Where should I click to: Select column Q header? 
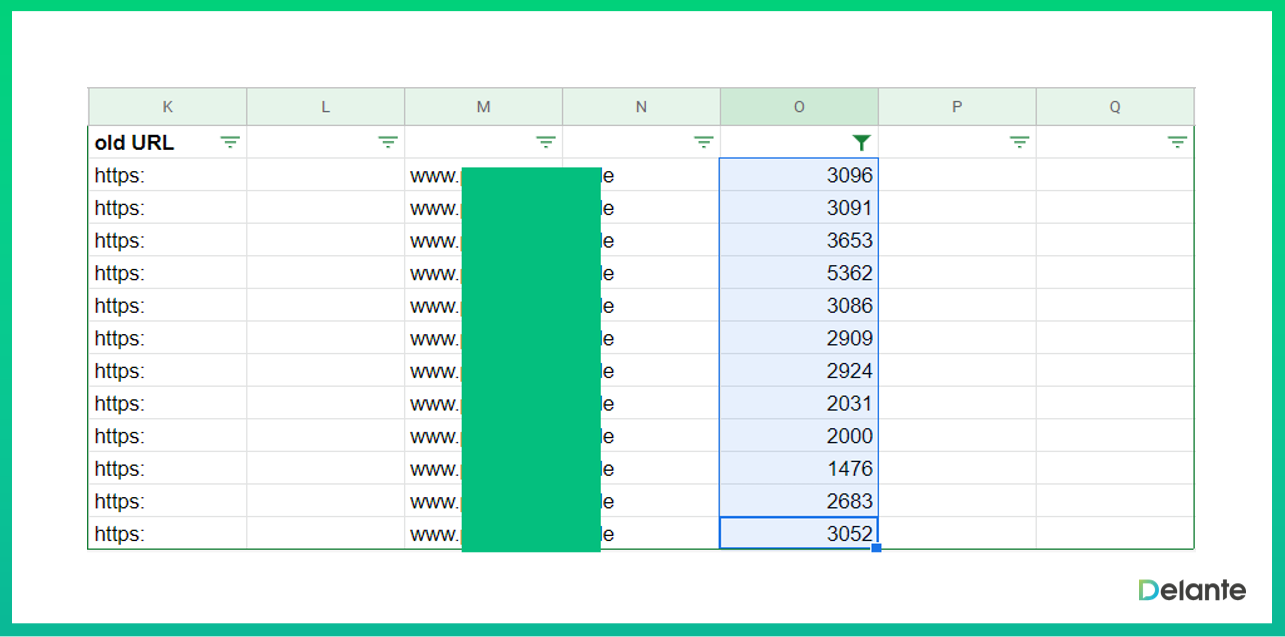[1115, 107]
